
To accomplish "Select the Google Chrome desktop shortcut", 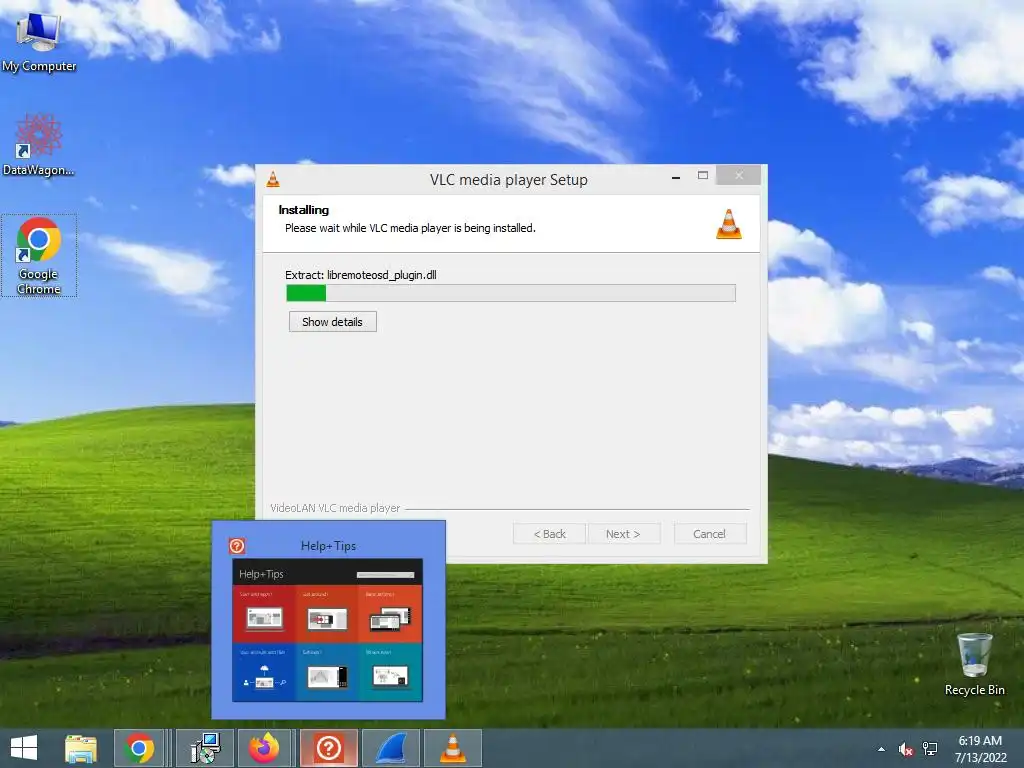I will (39, 255).
